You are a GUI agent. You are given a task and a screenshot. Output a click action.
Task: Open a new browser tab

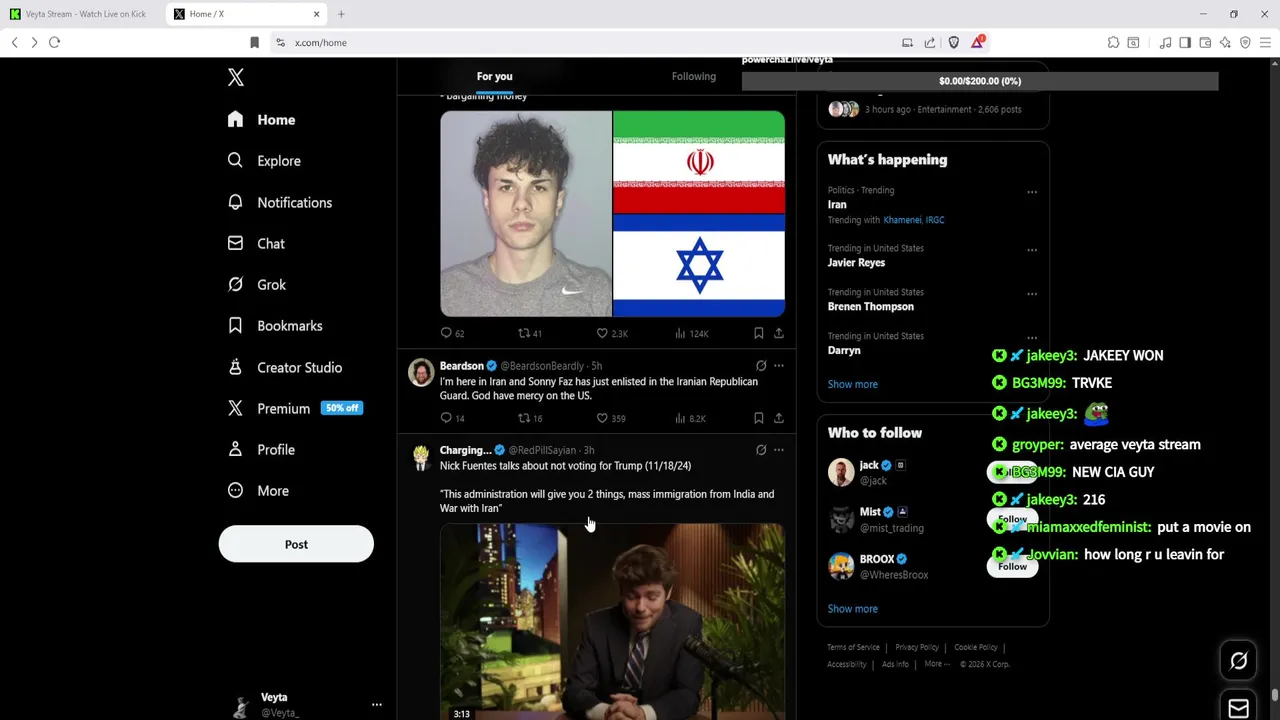tap(341, 14)
